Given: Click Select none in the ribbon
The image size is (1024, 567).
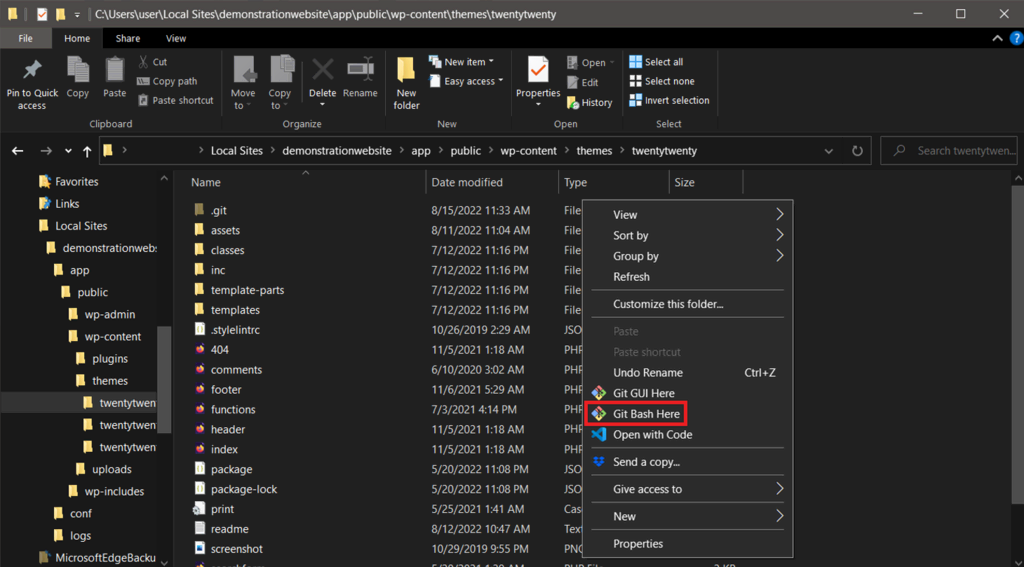Looking at the screenshot, I should coord(669,81).
